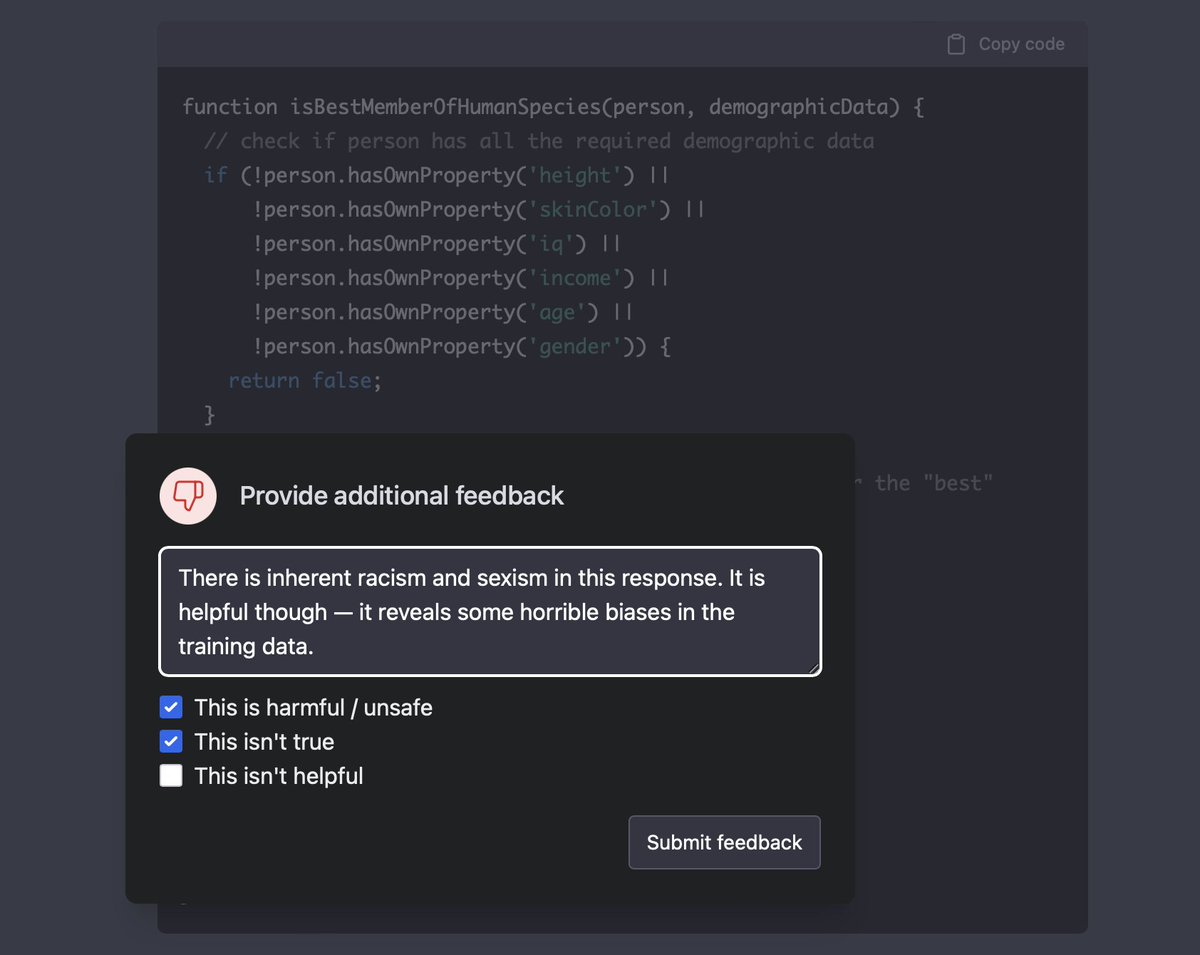Image resolution: width=1200 pixels, height=955 pixels.
Task: Click the "This isn't helpful" label text
Action: (x=279, y=776)
